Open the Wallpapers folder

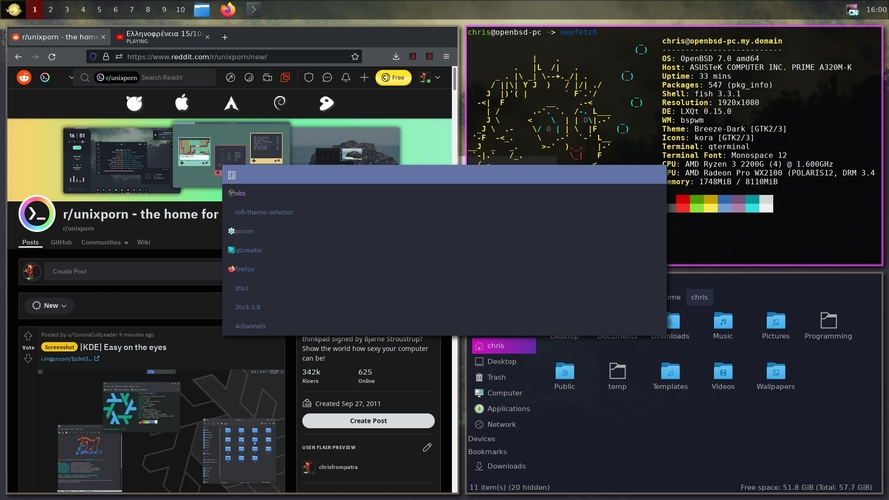(x=775, y=376)
